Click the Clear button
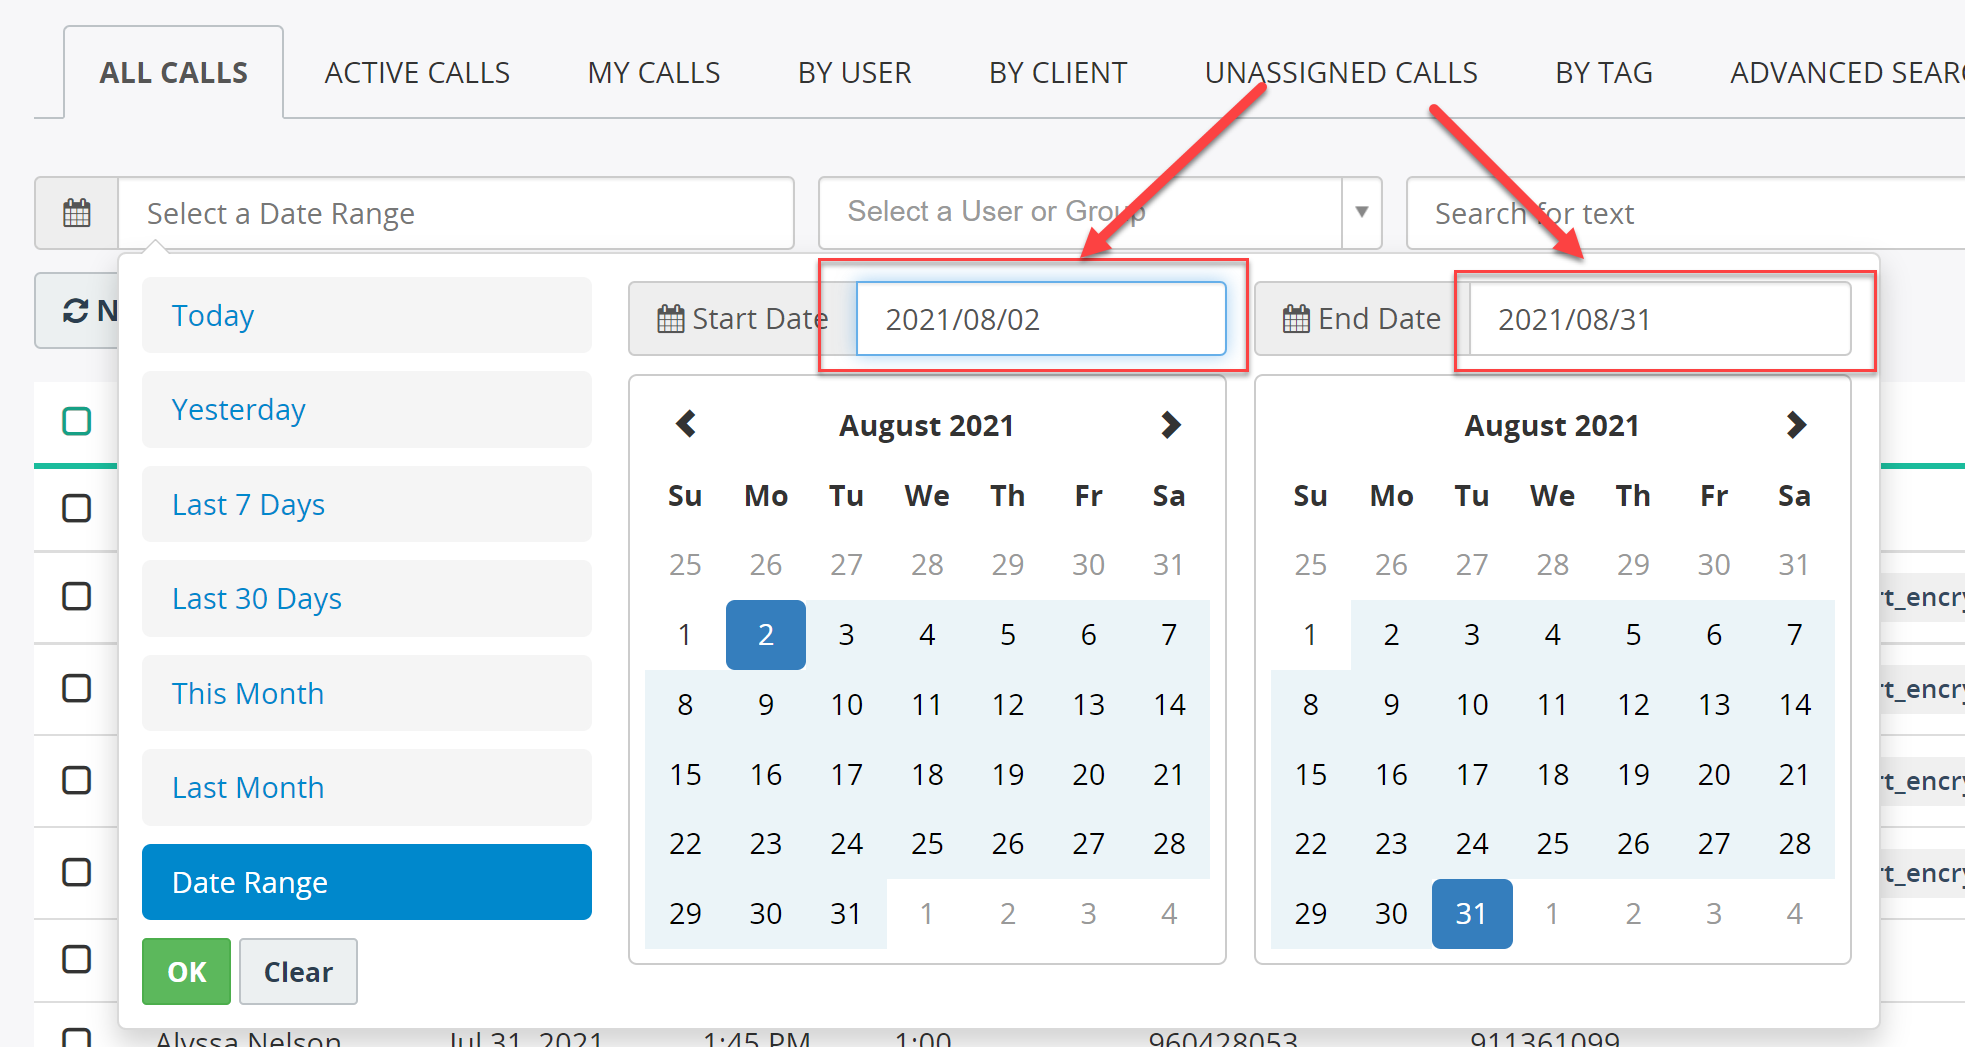 click(298, 971)
